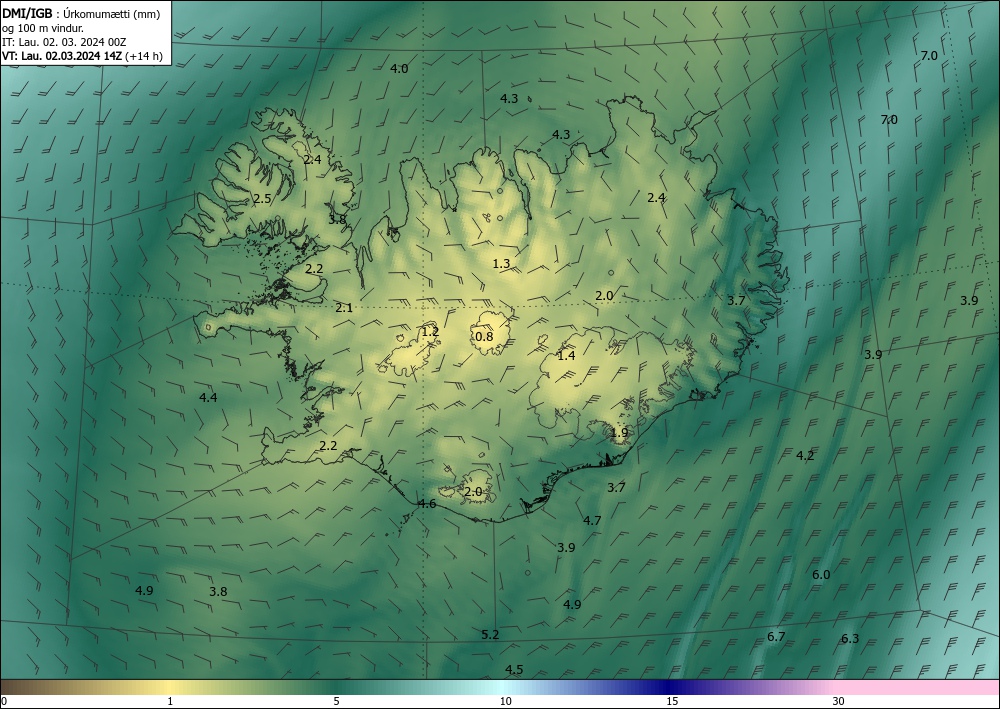
Task: Click the 2.5 value label on the map
Action: [x=262, y=199]
